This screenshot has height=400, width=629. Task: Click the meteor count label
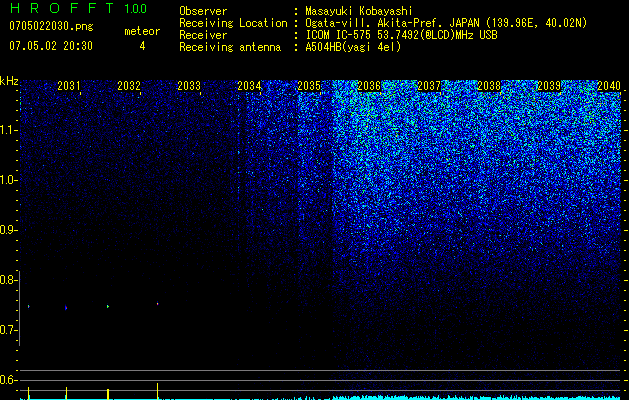pos(142,31)
